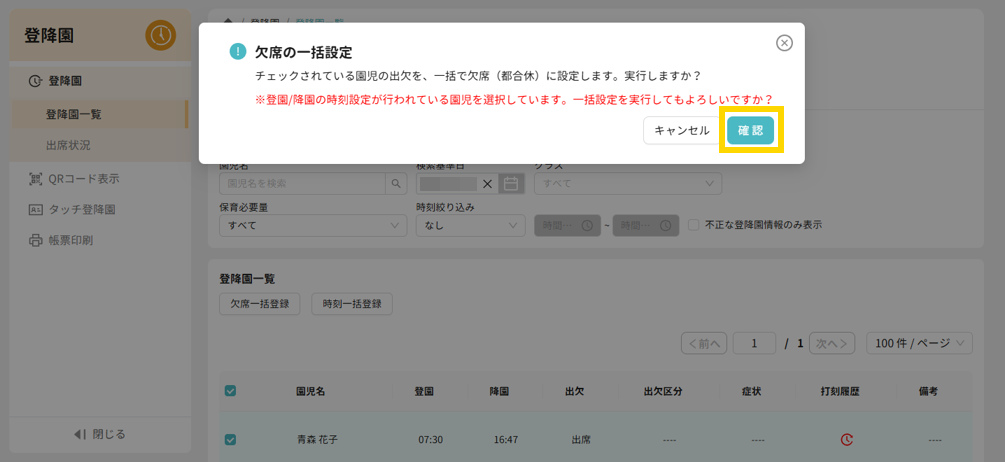Click the orange clock icon in the header
The height and width of the screenshot is (462, 1005).
[160, 35]
